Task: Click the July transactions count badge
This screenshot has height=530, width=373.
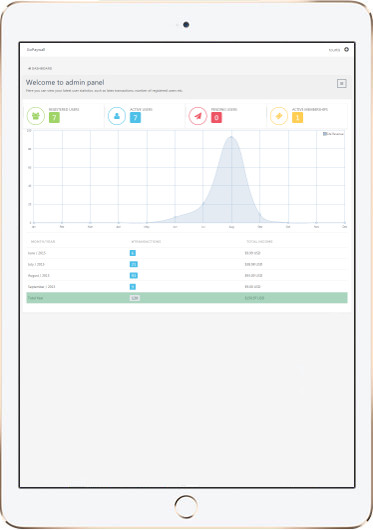Action: [133, 264]
